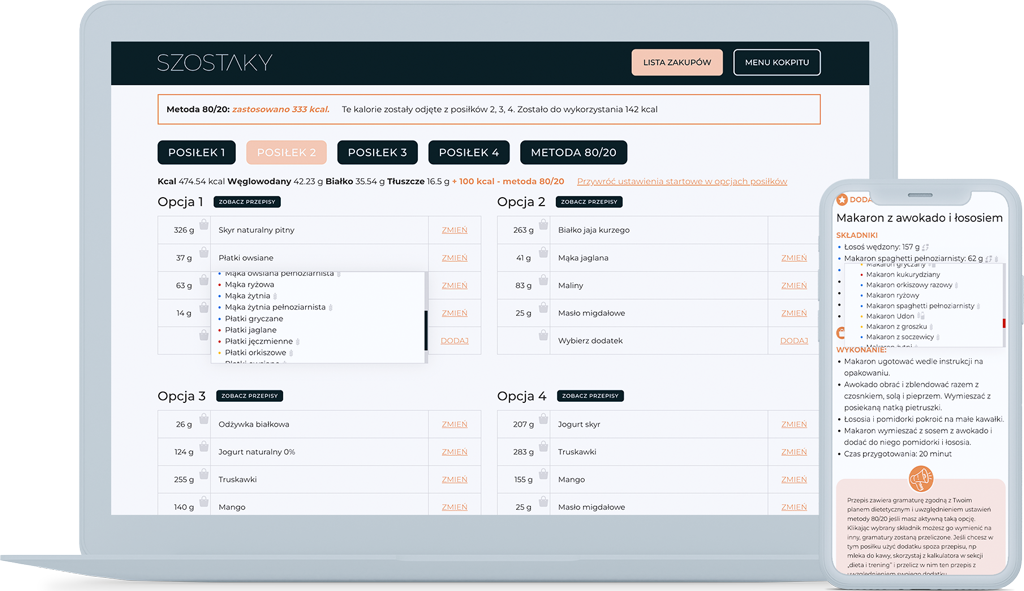Click basket icon beside Jogurt skyr

coord(543,420)
